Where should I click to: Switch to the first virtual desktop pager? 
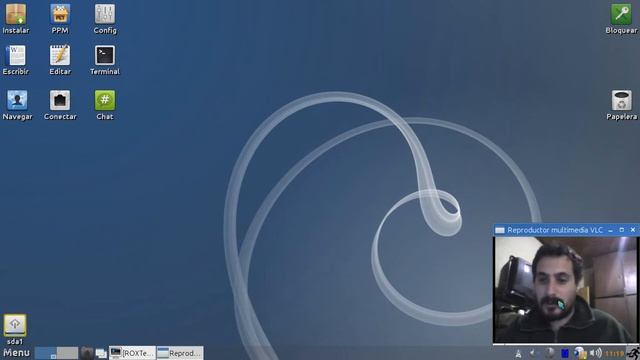coord(46,353)
